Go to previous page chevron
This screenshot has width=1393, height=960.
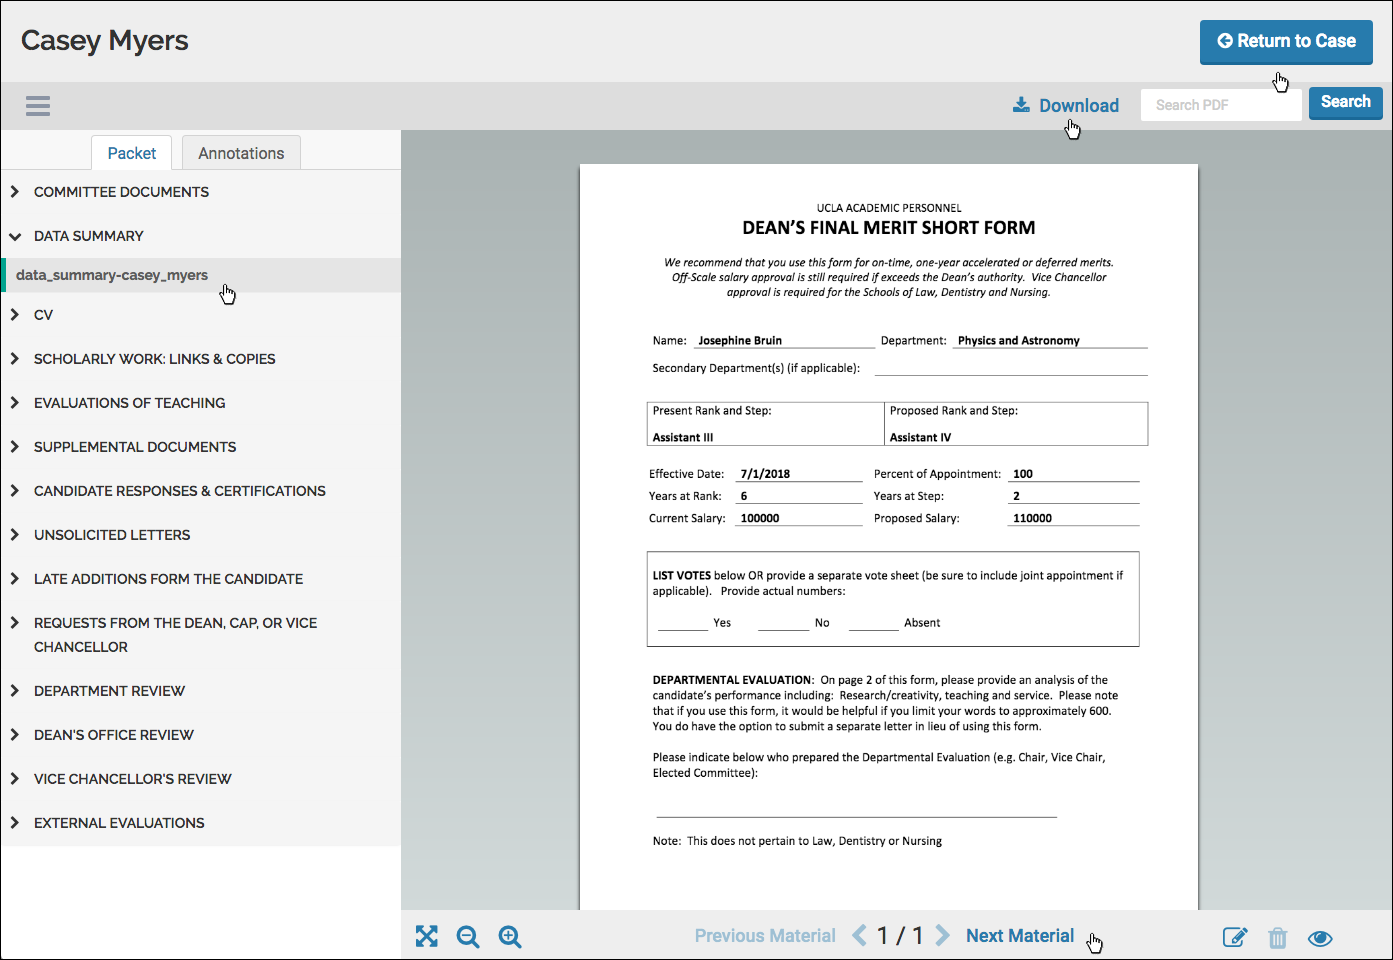(859, 935)
